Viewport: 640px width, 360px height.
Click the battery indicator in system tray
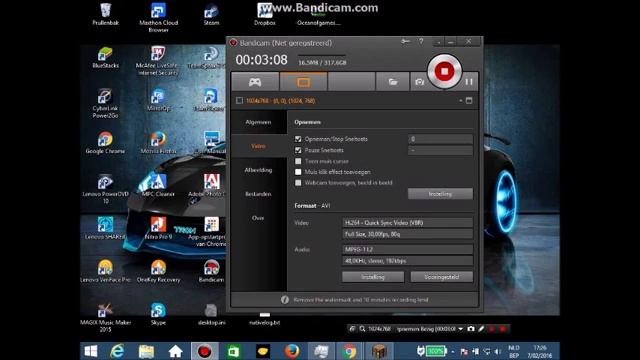click(x=435, y=351)
